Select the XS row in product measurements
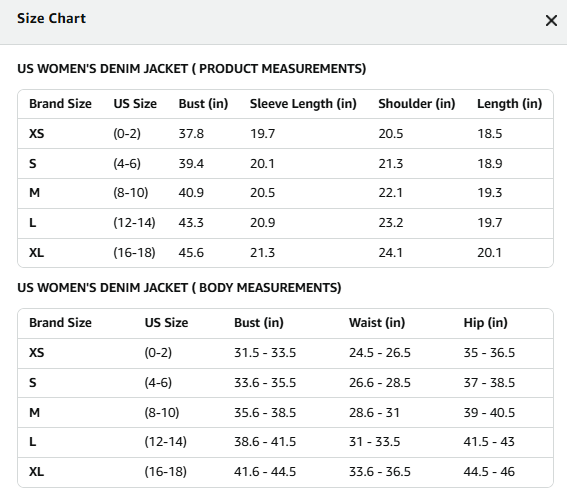The image size is (567, 497). click(285, 134)
